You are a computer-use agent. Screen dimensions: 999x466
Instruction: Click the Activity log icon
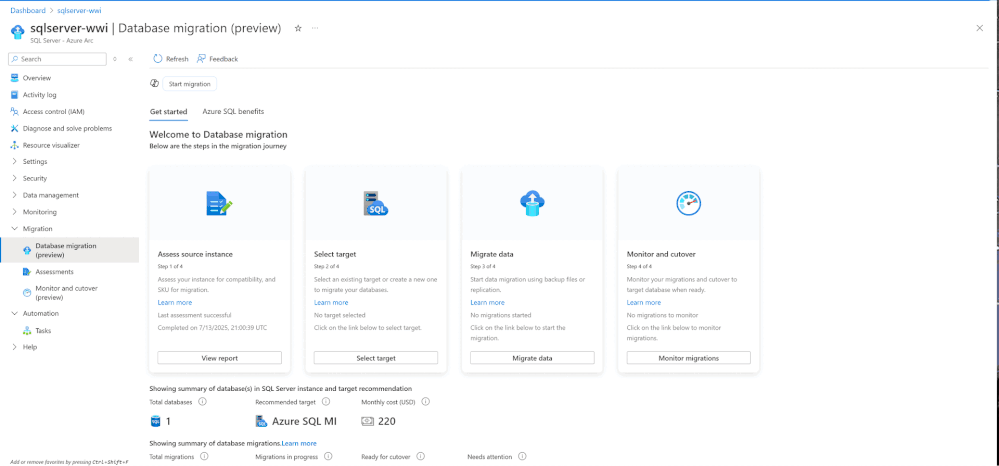[15, 95]
